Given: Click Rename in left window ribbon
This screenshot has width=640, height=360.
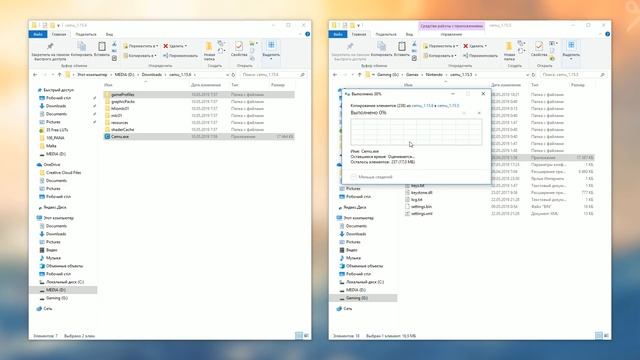Looking at the screenshot, I should (180, 56).
